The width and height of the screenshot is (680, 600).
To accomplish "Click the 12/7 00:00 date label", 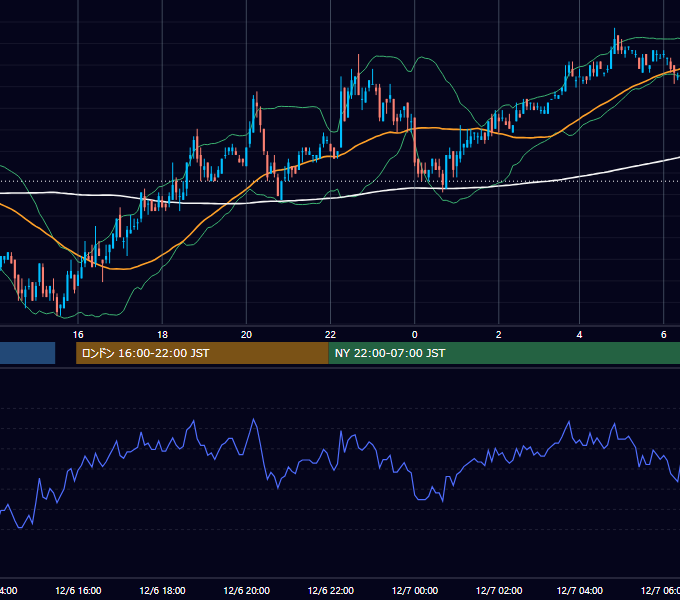I will (x=415, y=591).
